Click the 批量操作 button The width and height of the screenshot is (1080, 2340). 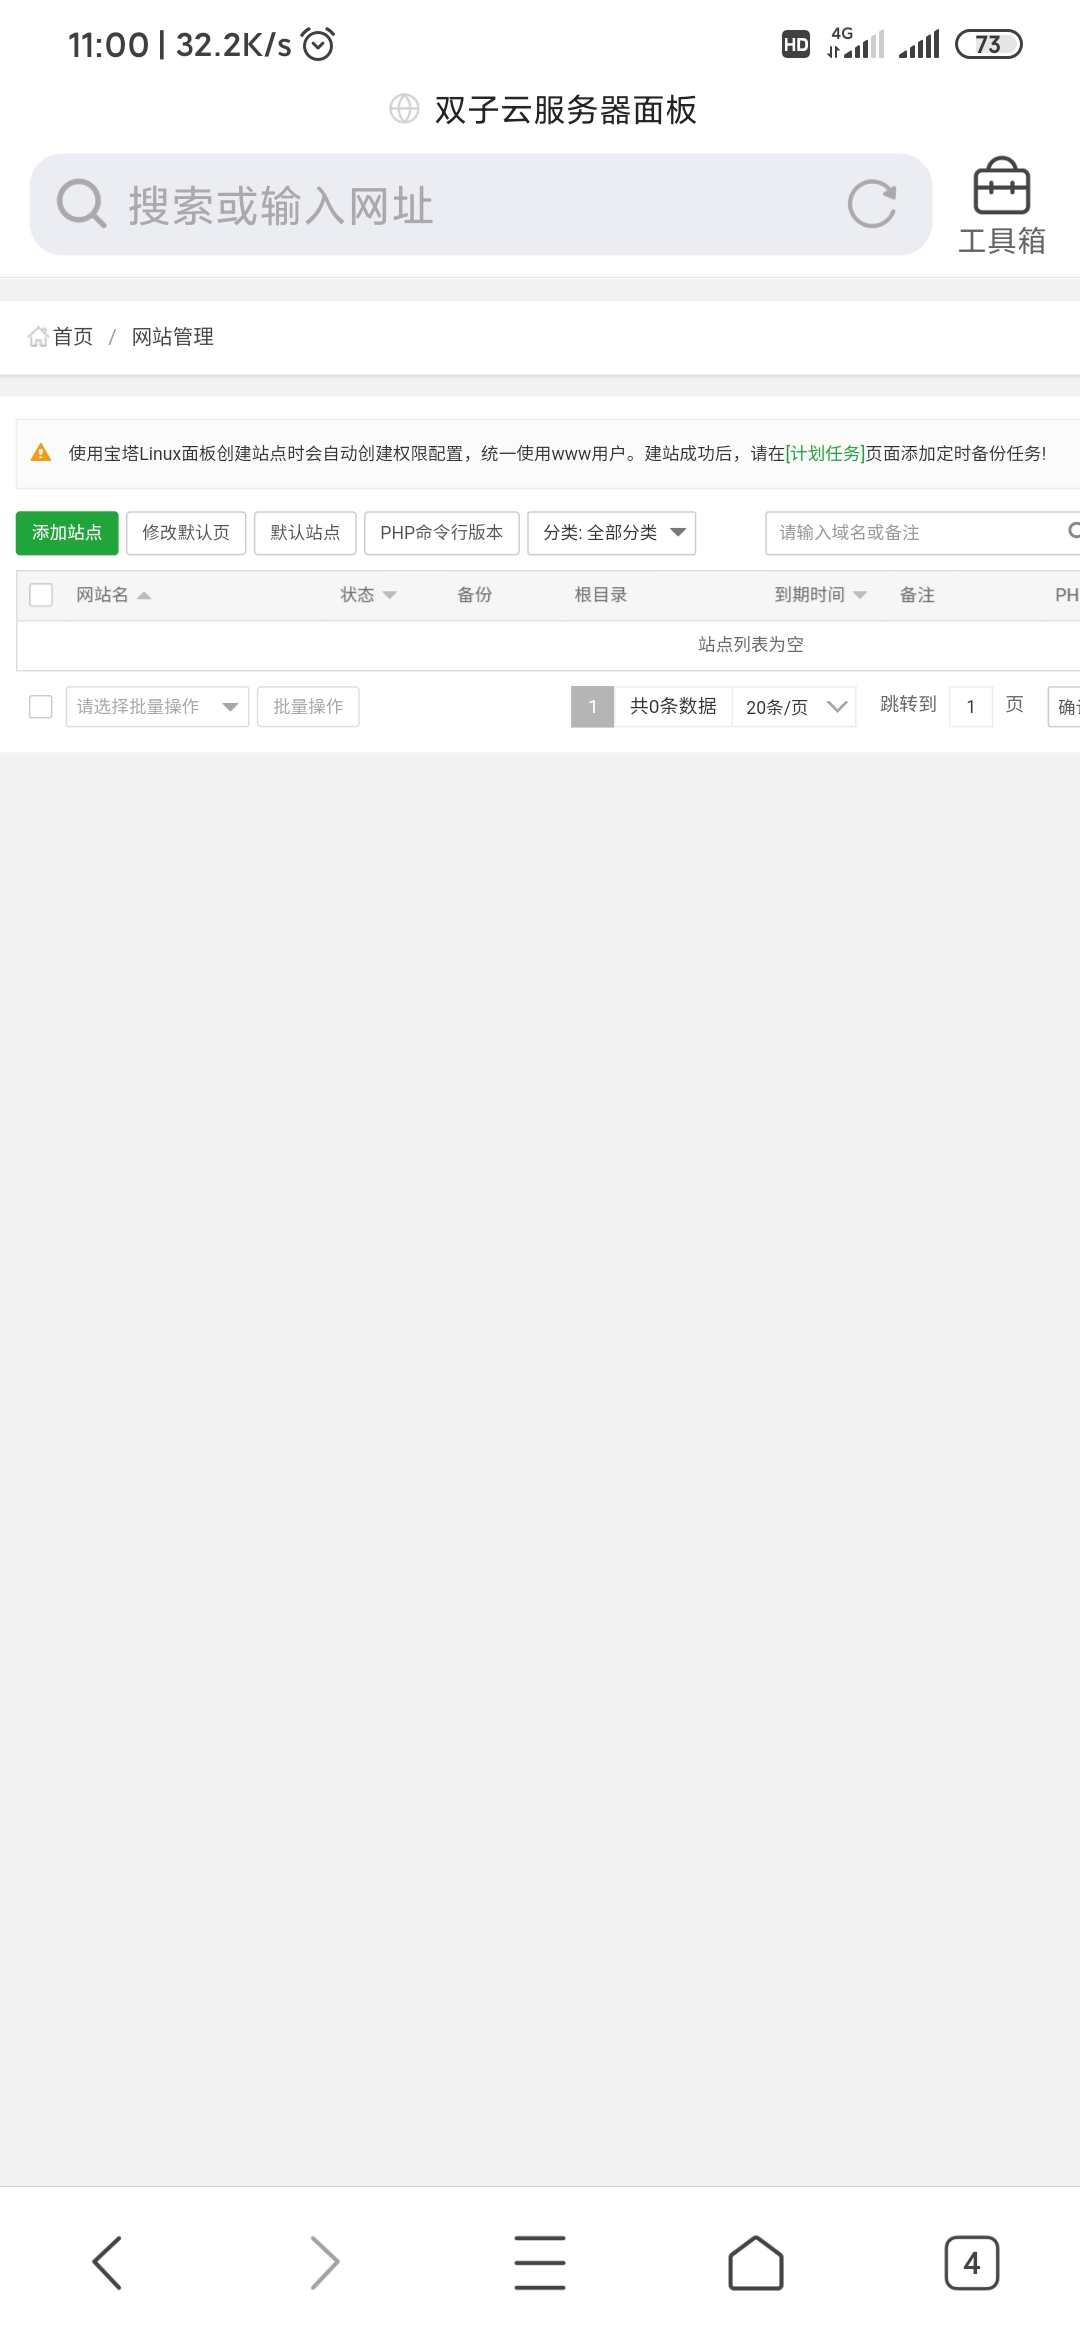(x=308, y=707)
